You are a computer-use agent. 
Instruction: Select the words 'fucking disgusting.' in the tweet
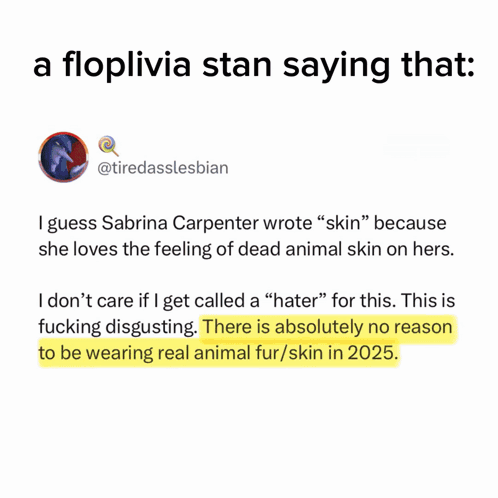[x=118, y=327]
